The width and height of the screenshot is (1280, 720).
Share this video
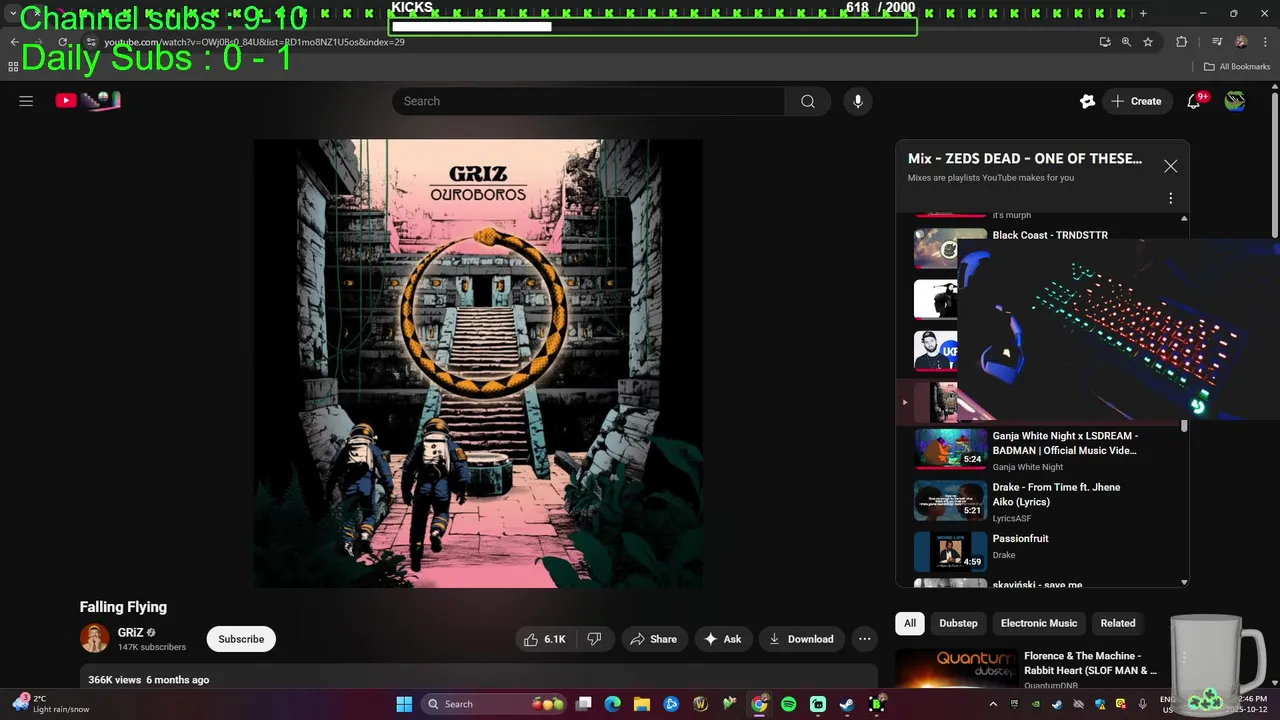[x=653, y=639]
